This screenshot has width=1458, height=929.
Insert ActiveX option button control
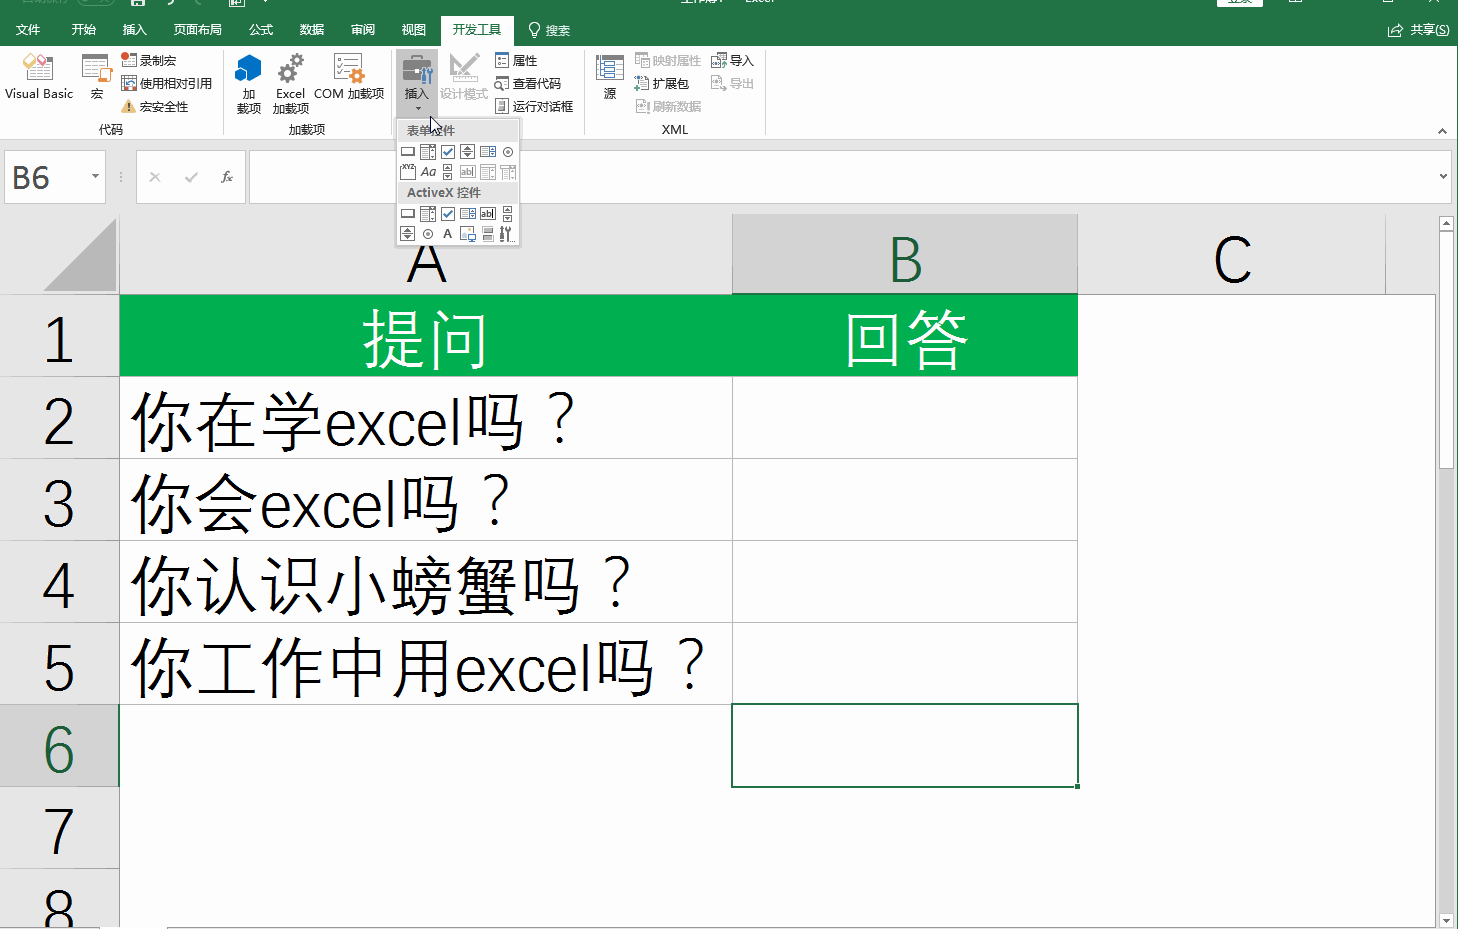click(428, 234)
